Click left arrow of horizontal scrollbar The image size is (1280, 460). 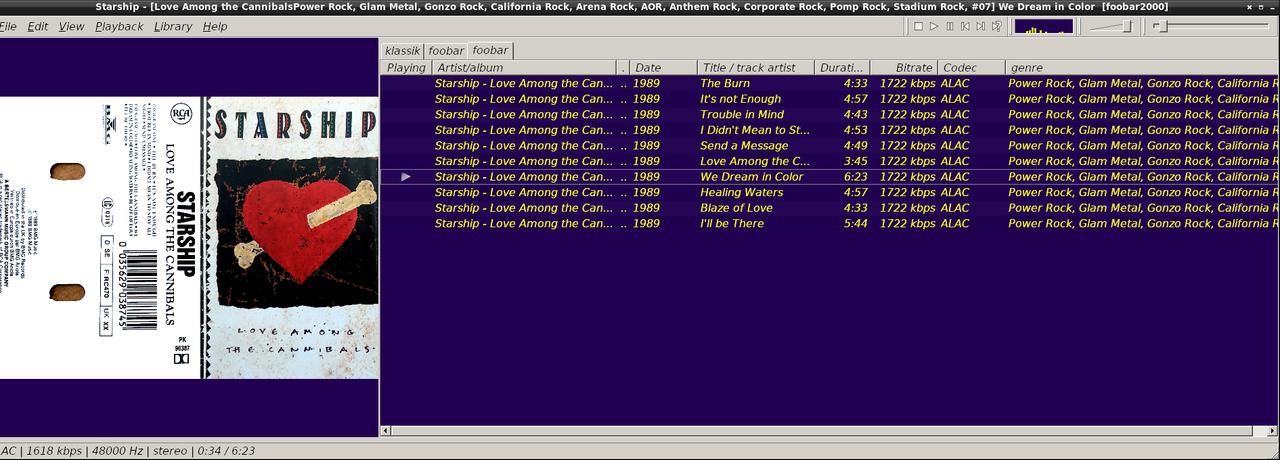(386, 431)
